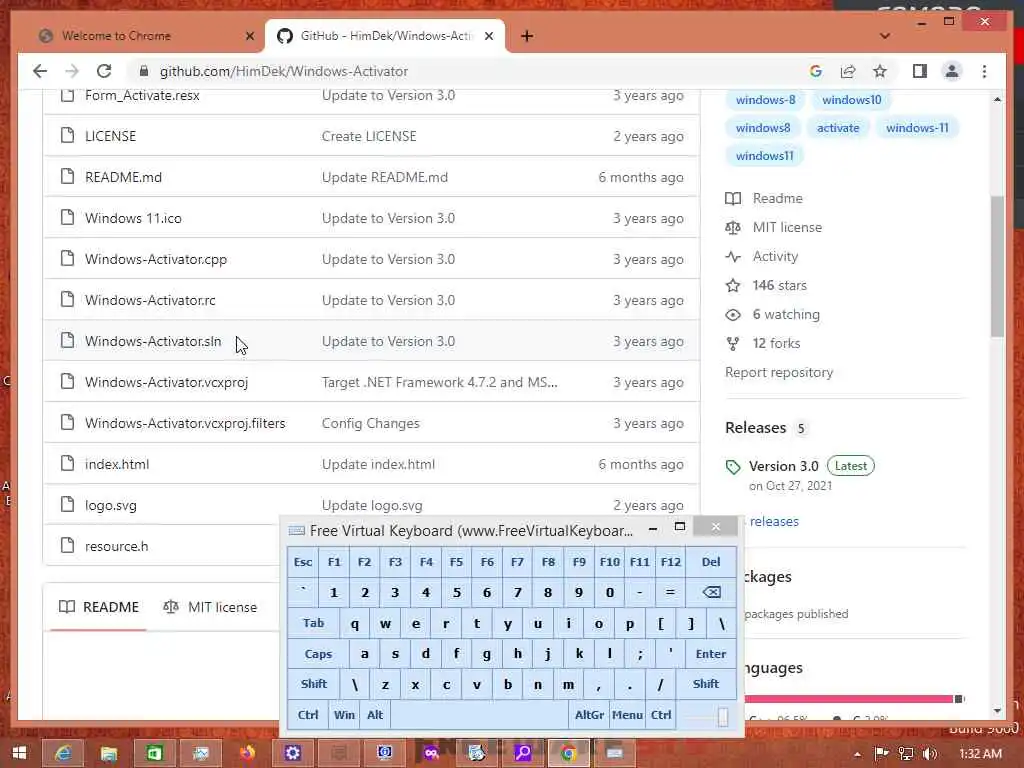Click Target .NET Framework 4.7.2 commit message
Screen dimensions: 1024x768
[440, 382]
